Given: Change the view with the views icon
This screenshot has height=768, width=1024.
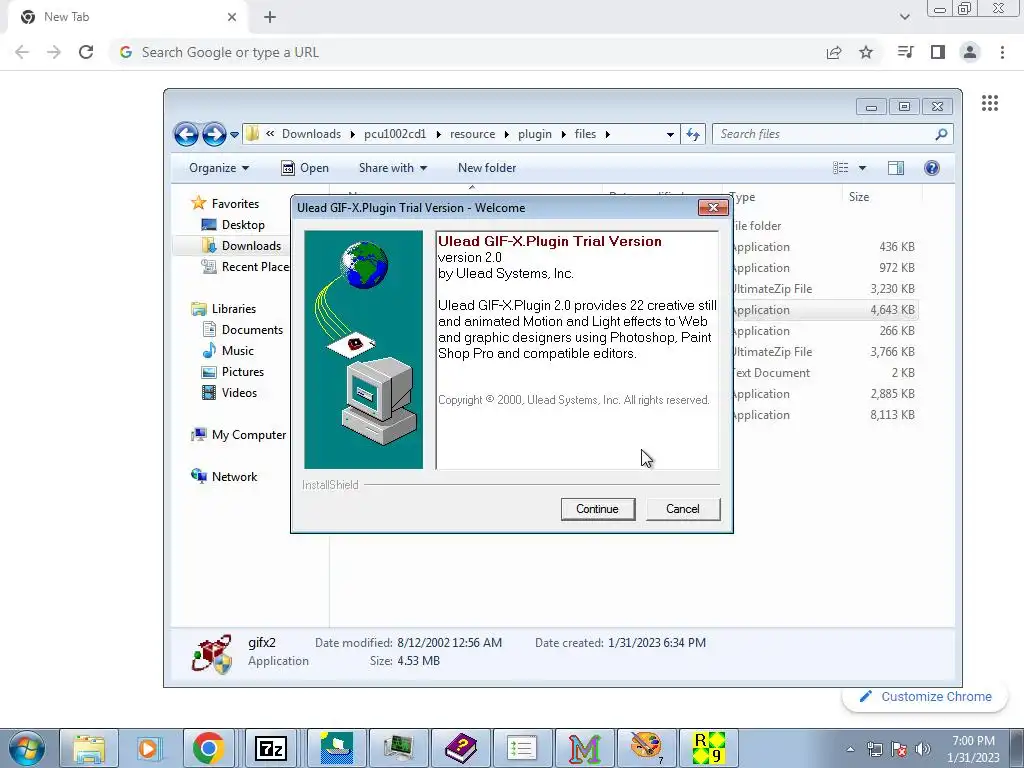Looking at the screenshot, I should [x=840, y=168].
